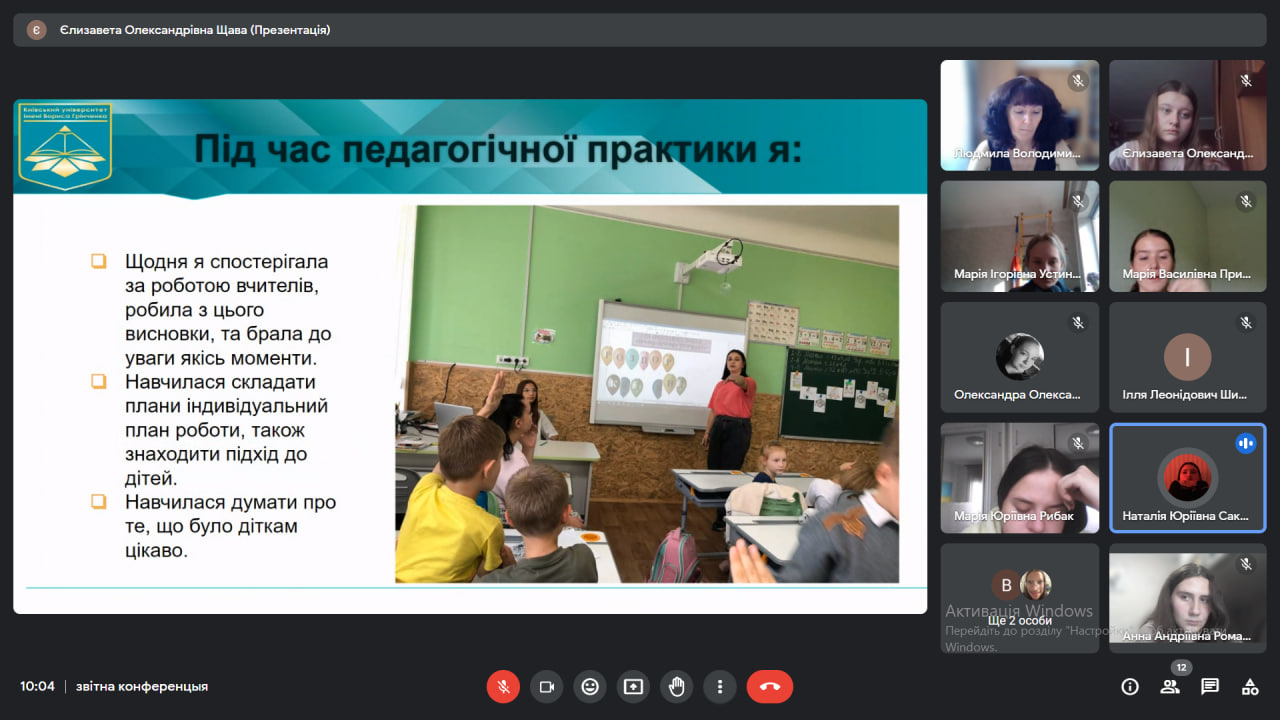The height and width of the screenshot is (720, 1280).
Task: Leave the call with the red hang-up button
Action: coord(769,687)
